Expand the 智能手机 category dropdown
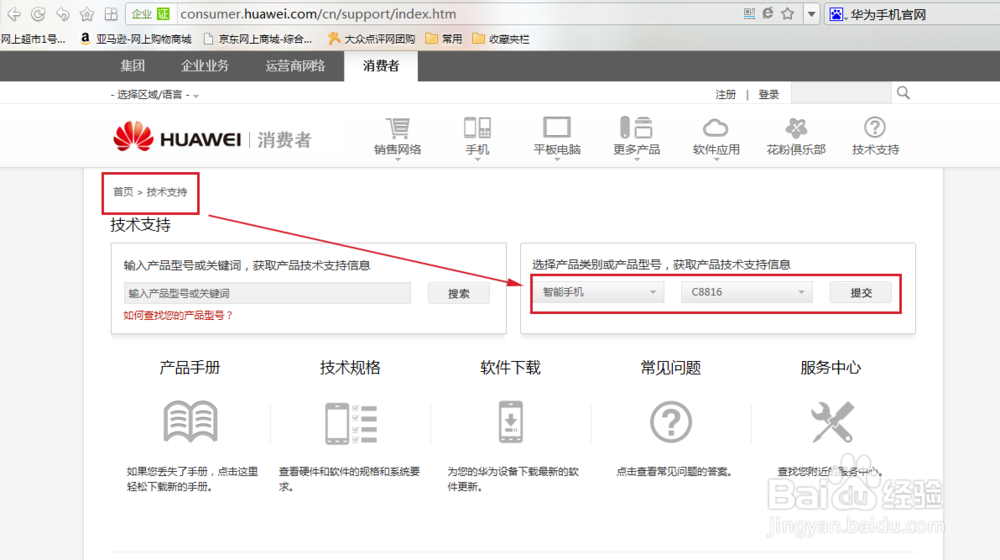 coord(598,292)
